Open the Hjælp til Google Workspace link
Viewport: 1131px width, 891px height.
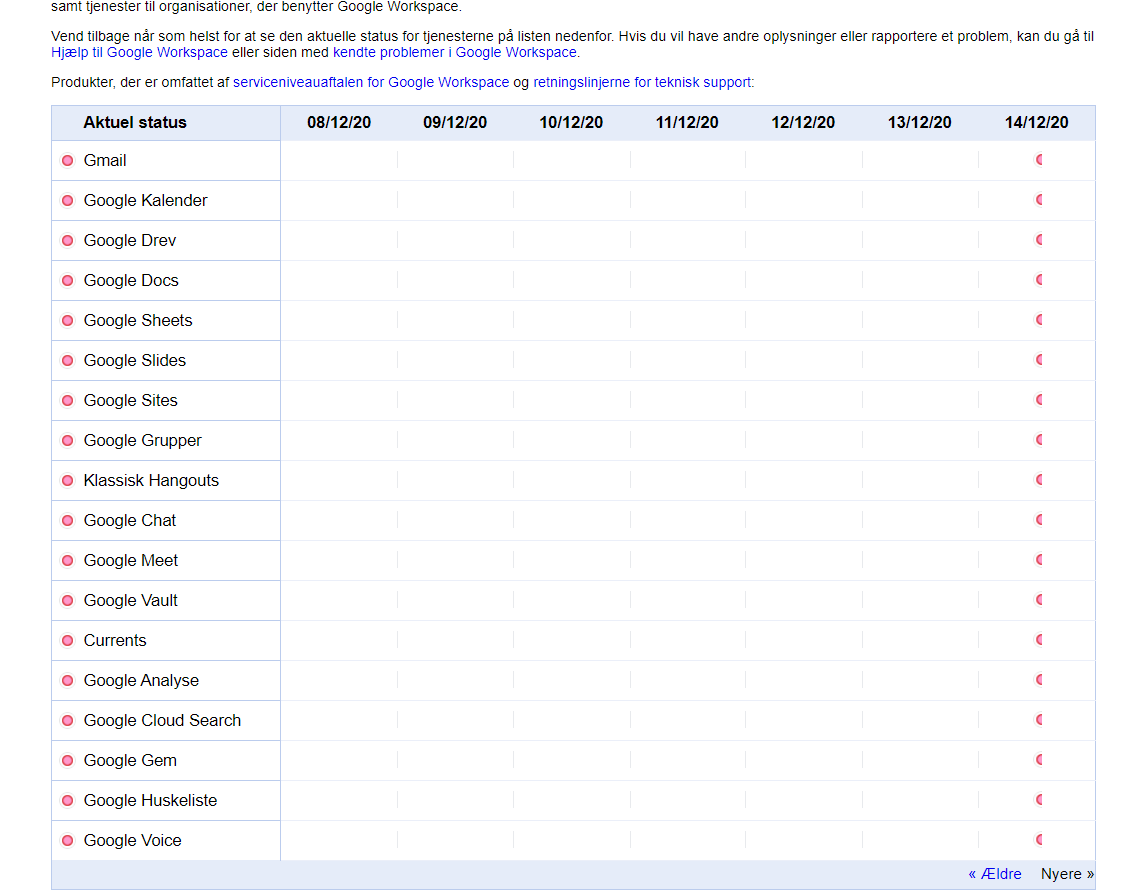pyautogui.click(x=139, y=53)
